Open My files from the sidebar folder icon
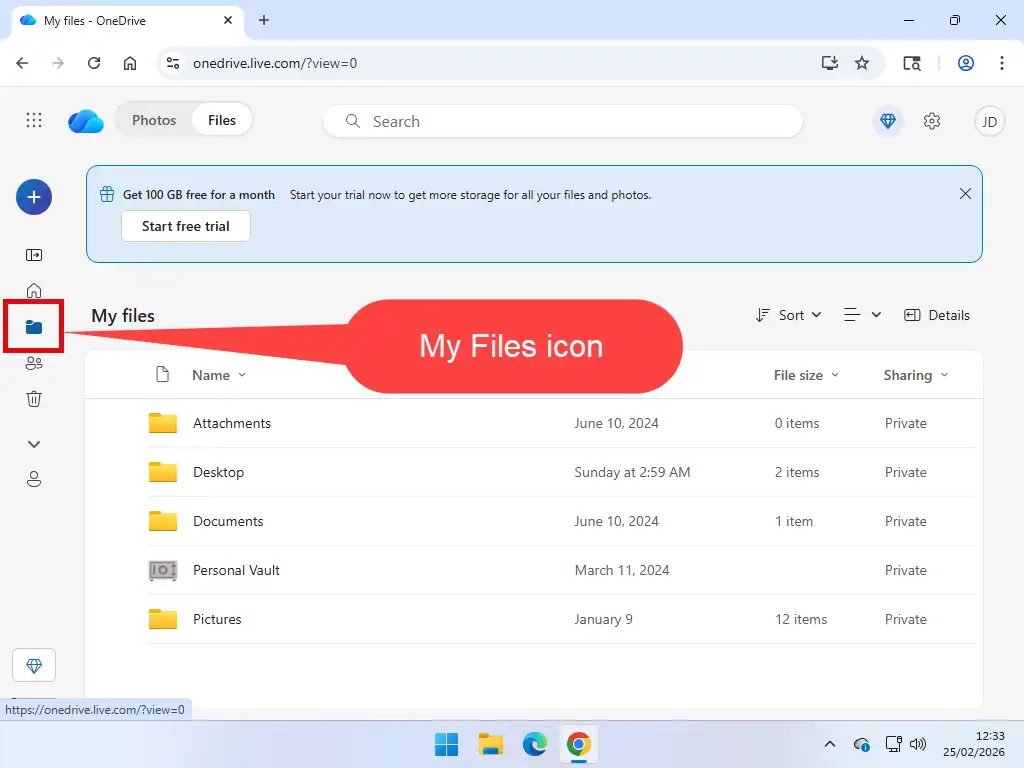Screen dimensions: 1024x768 pos(33,326)
